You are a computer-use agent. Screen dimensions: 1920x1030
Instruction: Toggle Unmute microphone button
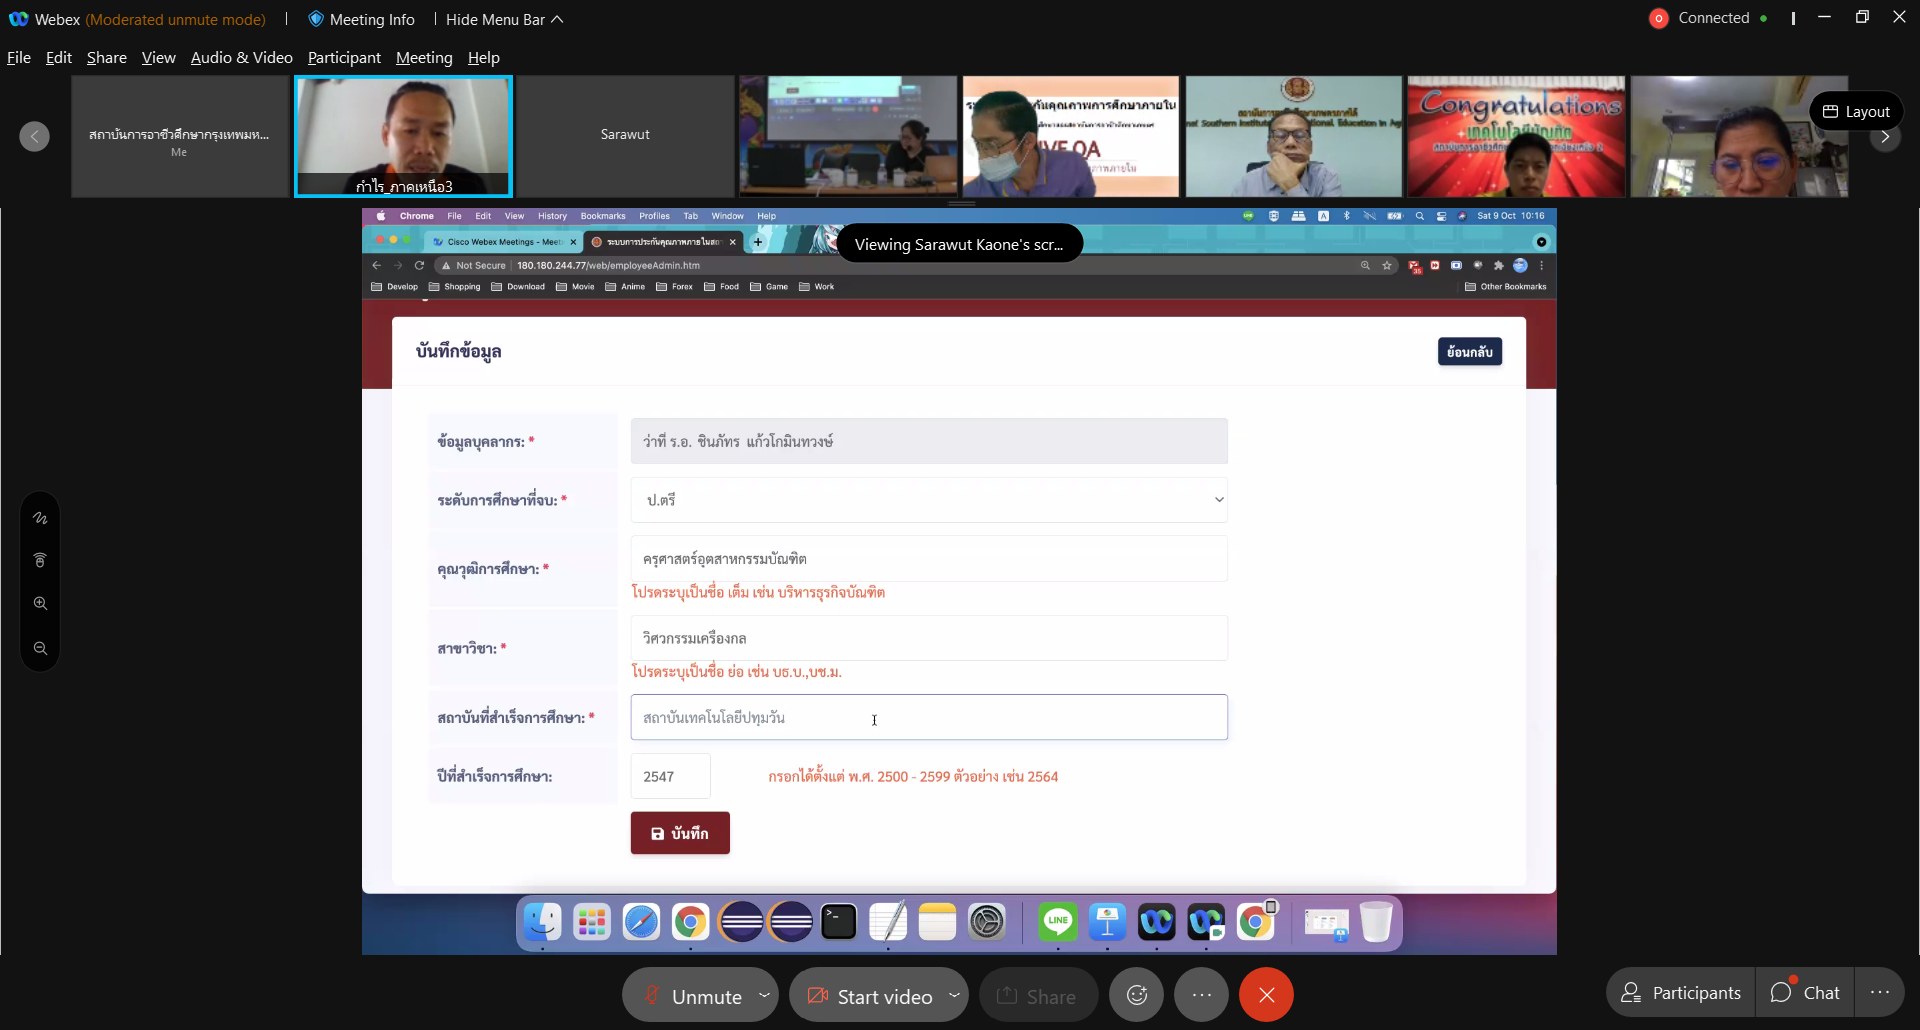coord(695,995)
